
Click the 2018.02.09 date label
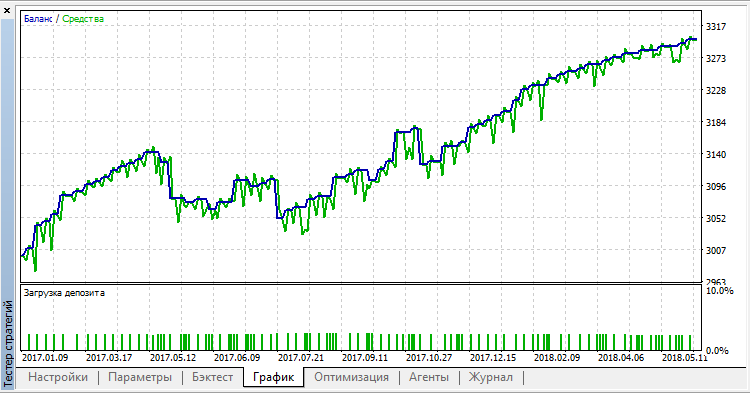pos(557,358)
